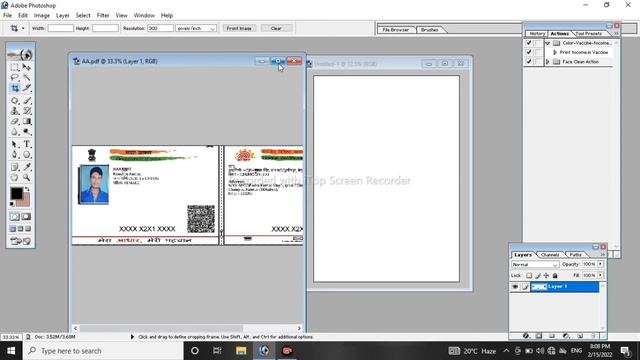The width and height of the screenshot is (640, 360).
Task: Select the Hand tool
Action: click(15, 178)
